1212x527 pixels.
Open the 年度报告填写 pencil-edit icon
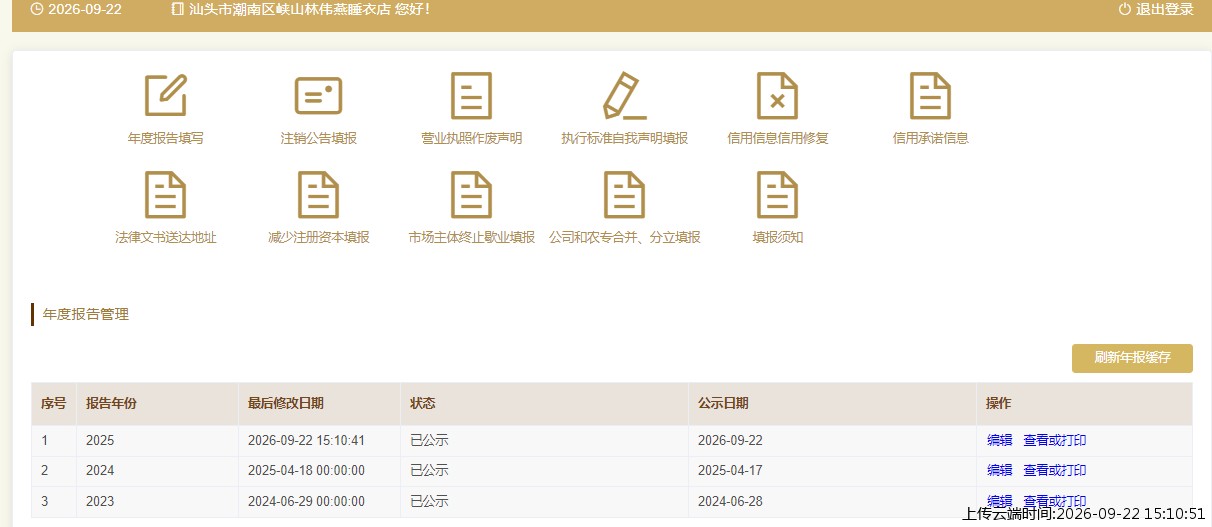166,96
